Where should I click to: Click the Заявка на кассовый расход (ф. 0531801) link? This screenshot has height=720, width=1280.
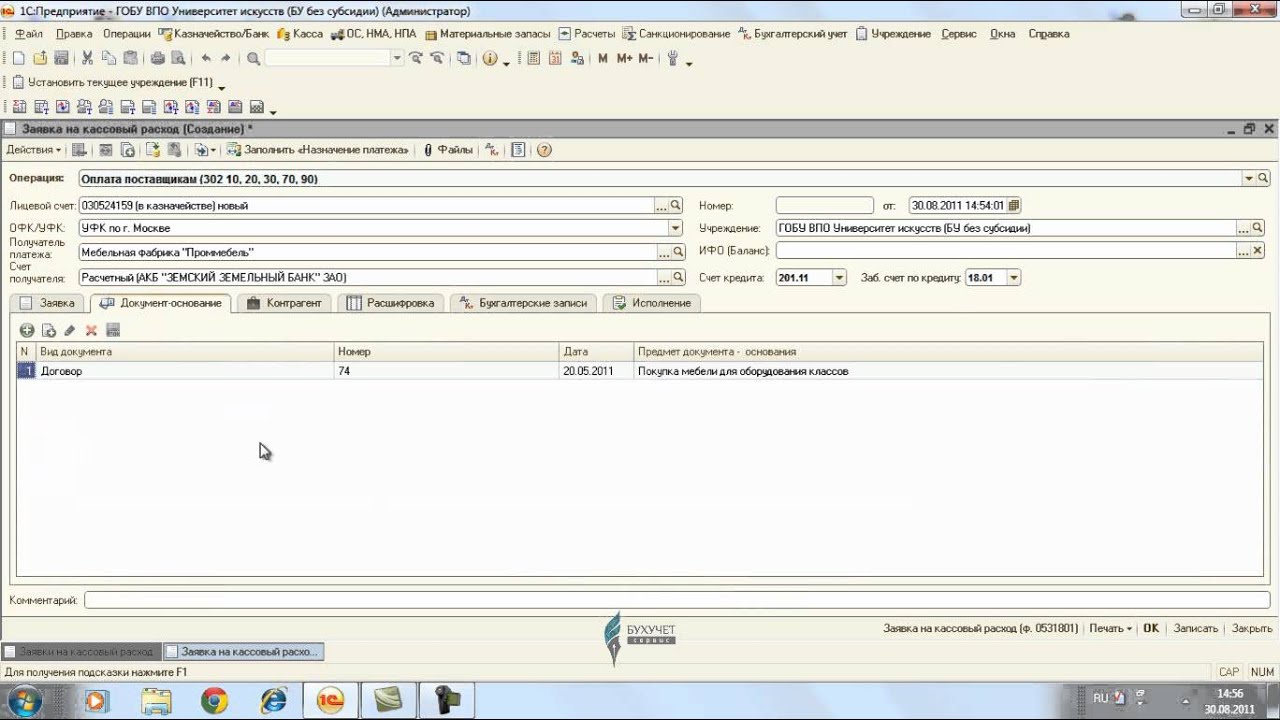tap(981, 628)
